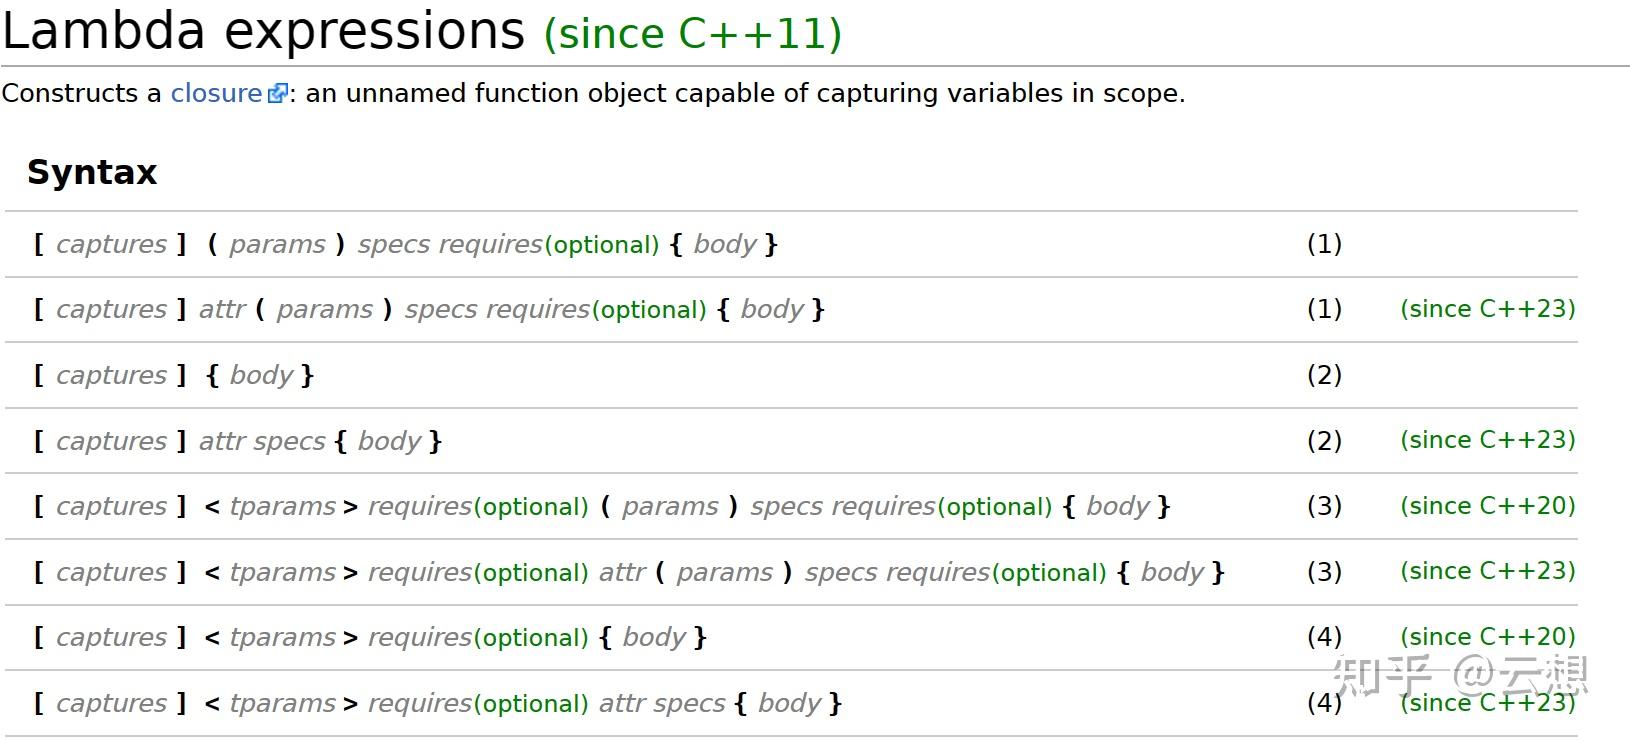Click the (2) number on the row without version note

(x=1324, y=375)
